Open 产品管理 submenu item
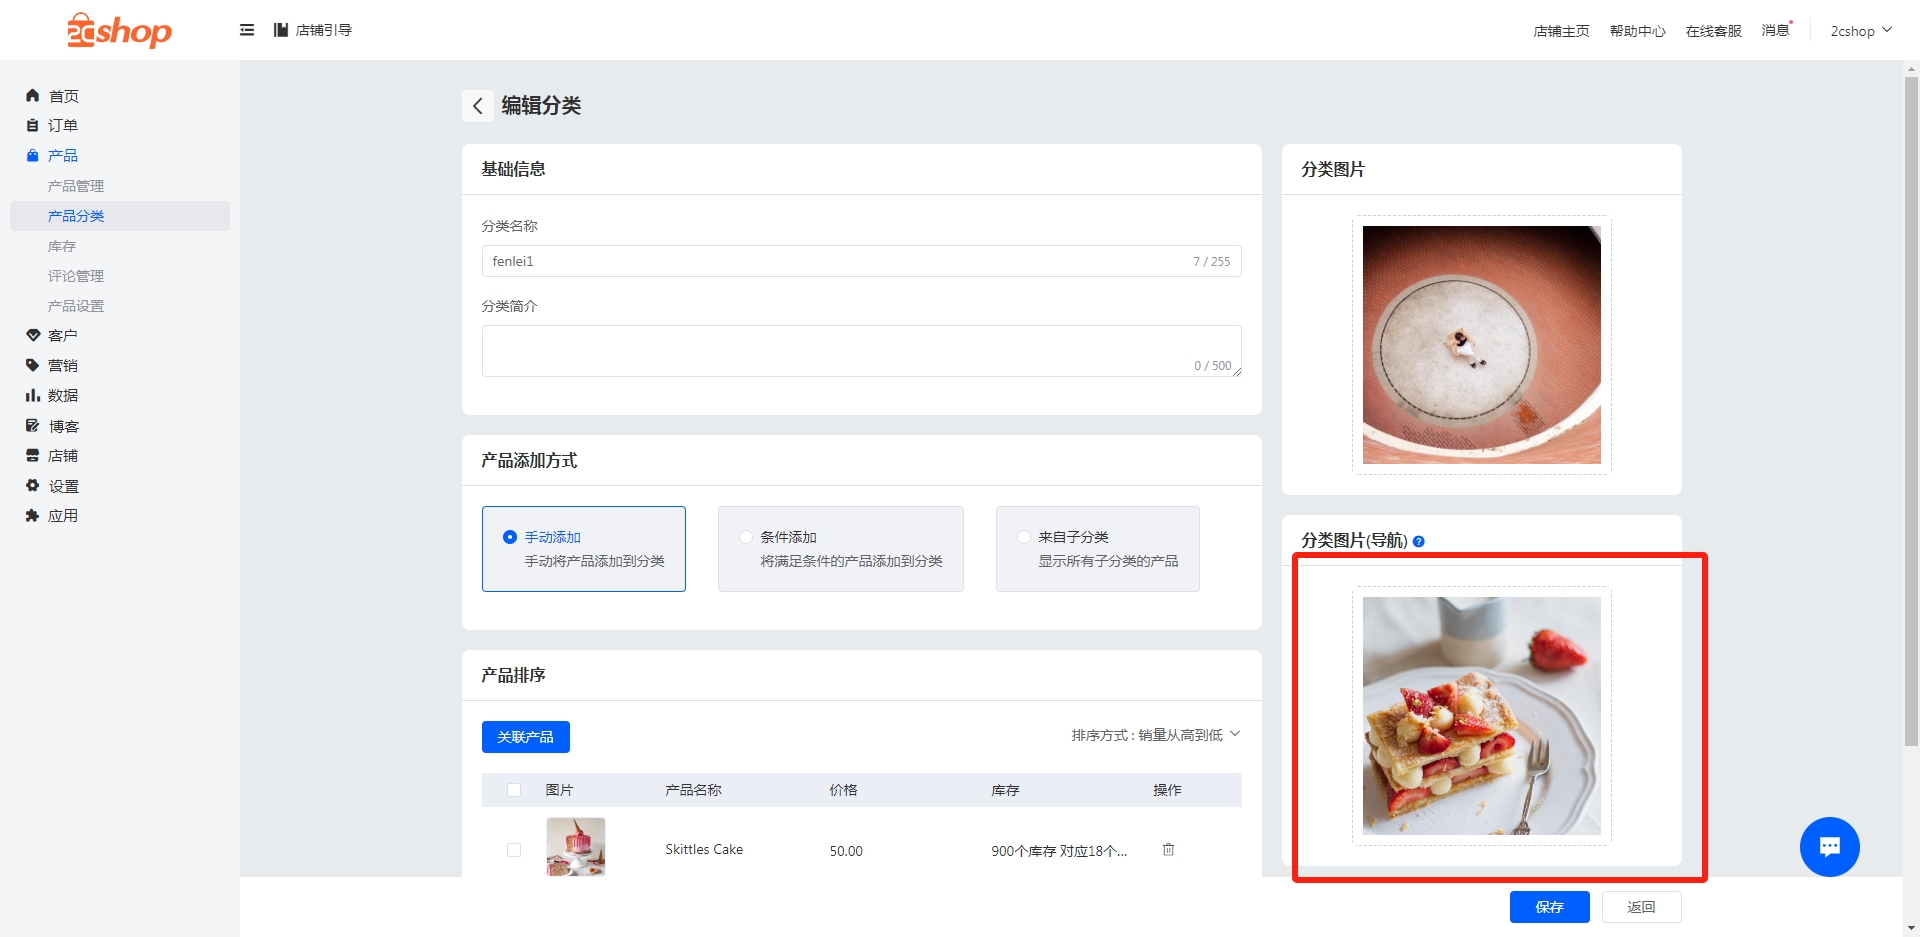The width and height of the screenshot is (1920, 937). 76,186
